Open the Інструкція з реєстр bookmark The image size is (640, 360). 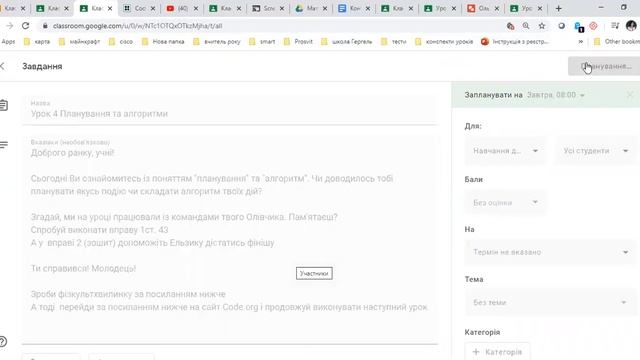click(x=515, y=42)
